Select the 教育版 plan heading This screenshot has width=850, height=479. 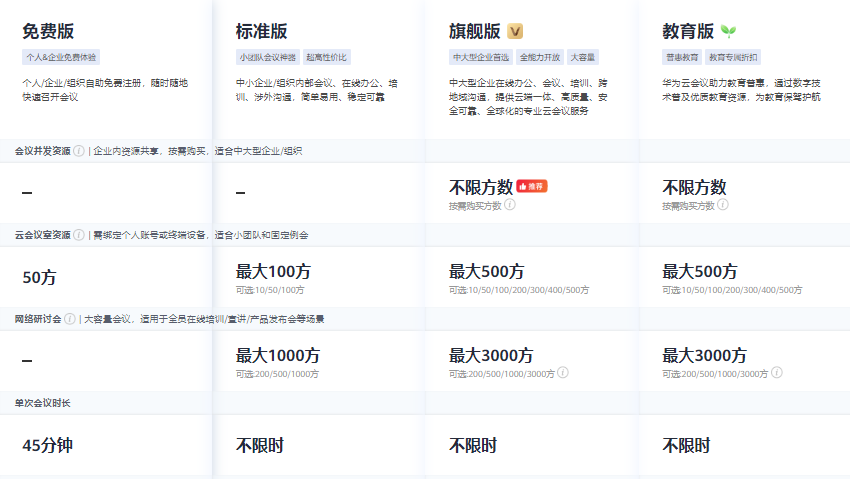[x=688, y=31]
